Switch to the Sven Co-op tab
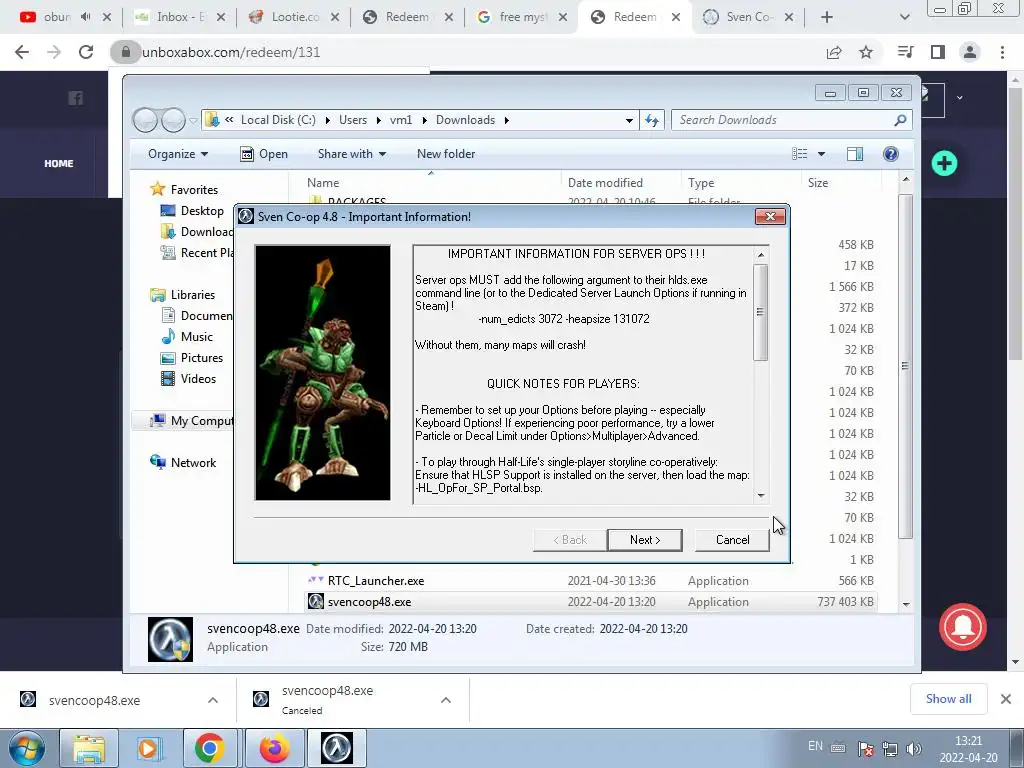The height and width of the screenshot is (768, 1024). click(x=748, y=17)
